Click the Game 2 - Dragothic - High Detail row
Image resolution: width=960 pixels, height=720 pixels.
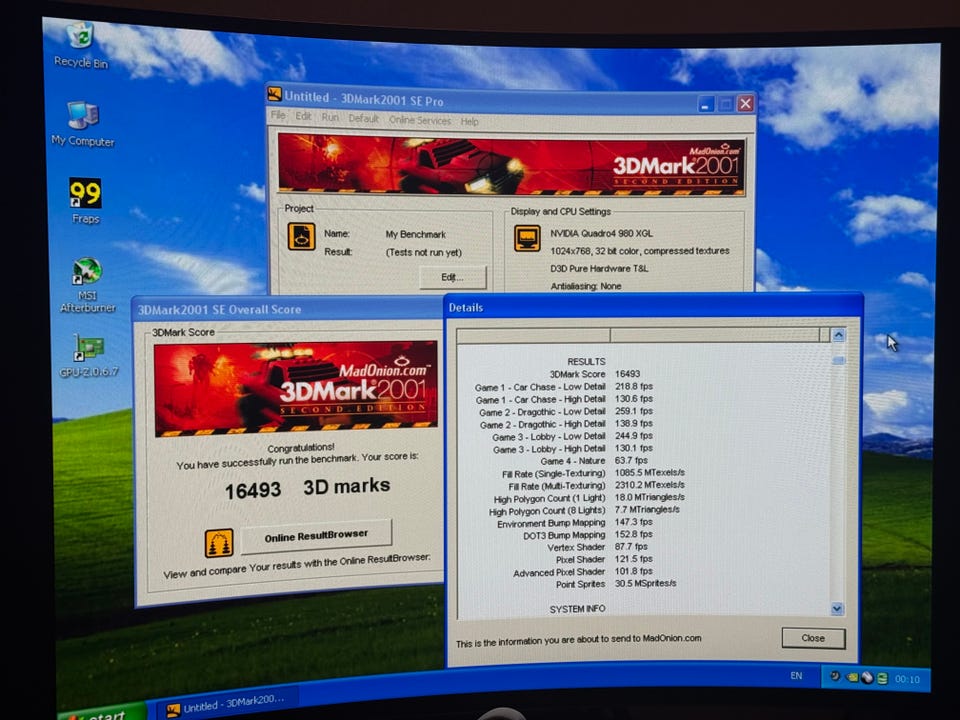(566, 424)
